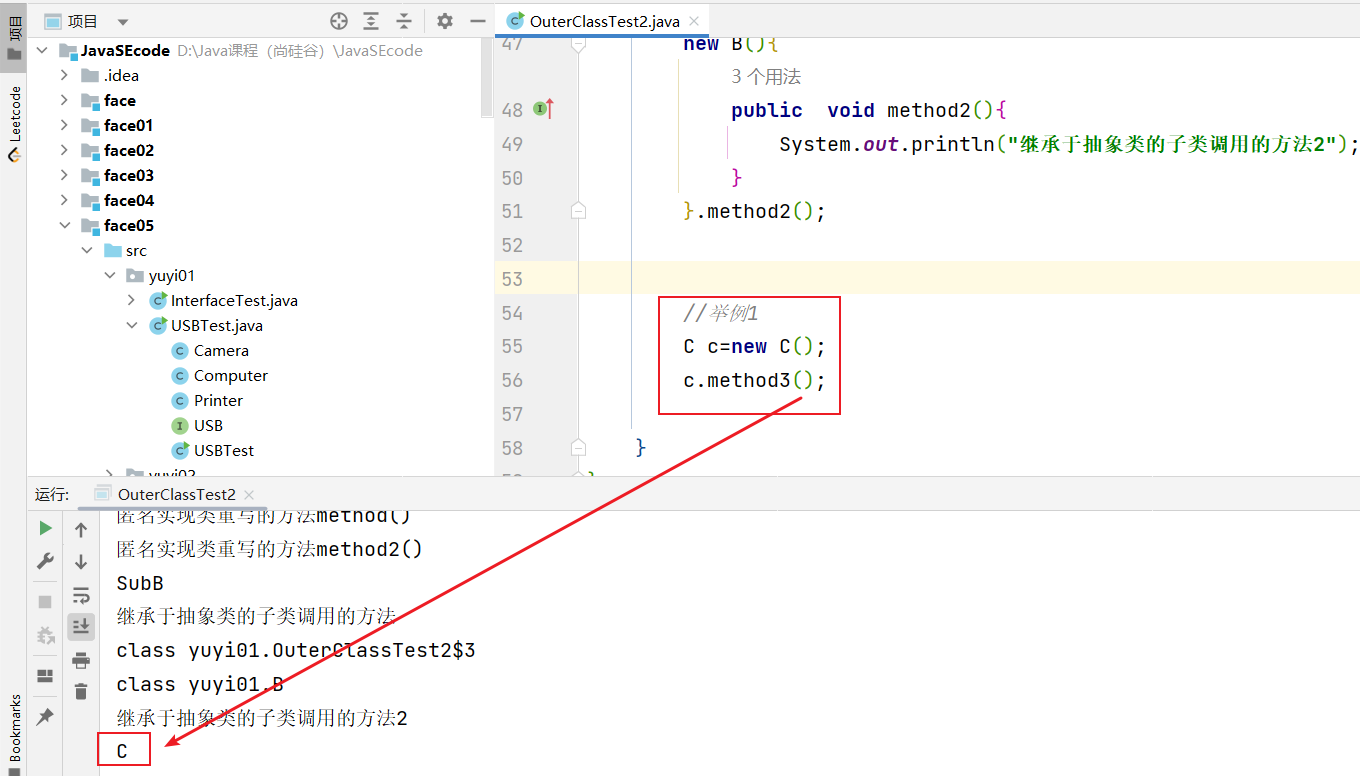Click the fold marker on line 51
Screen dimensions: 1360x776
click(578, 211)
